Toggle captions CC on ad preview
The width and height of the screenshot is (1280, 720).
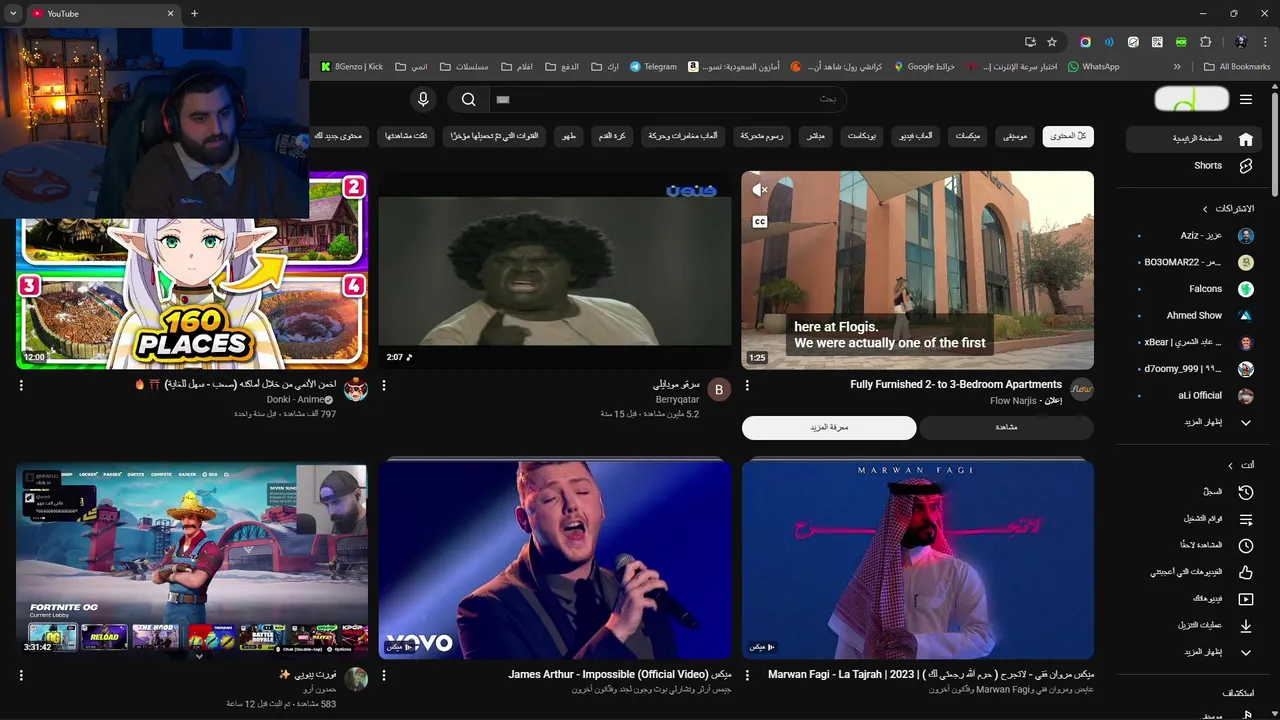(760, 222)
